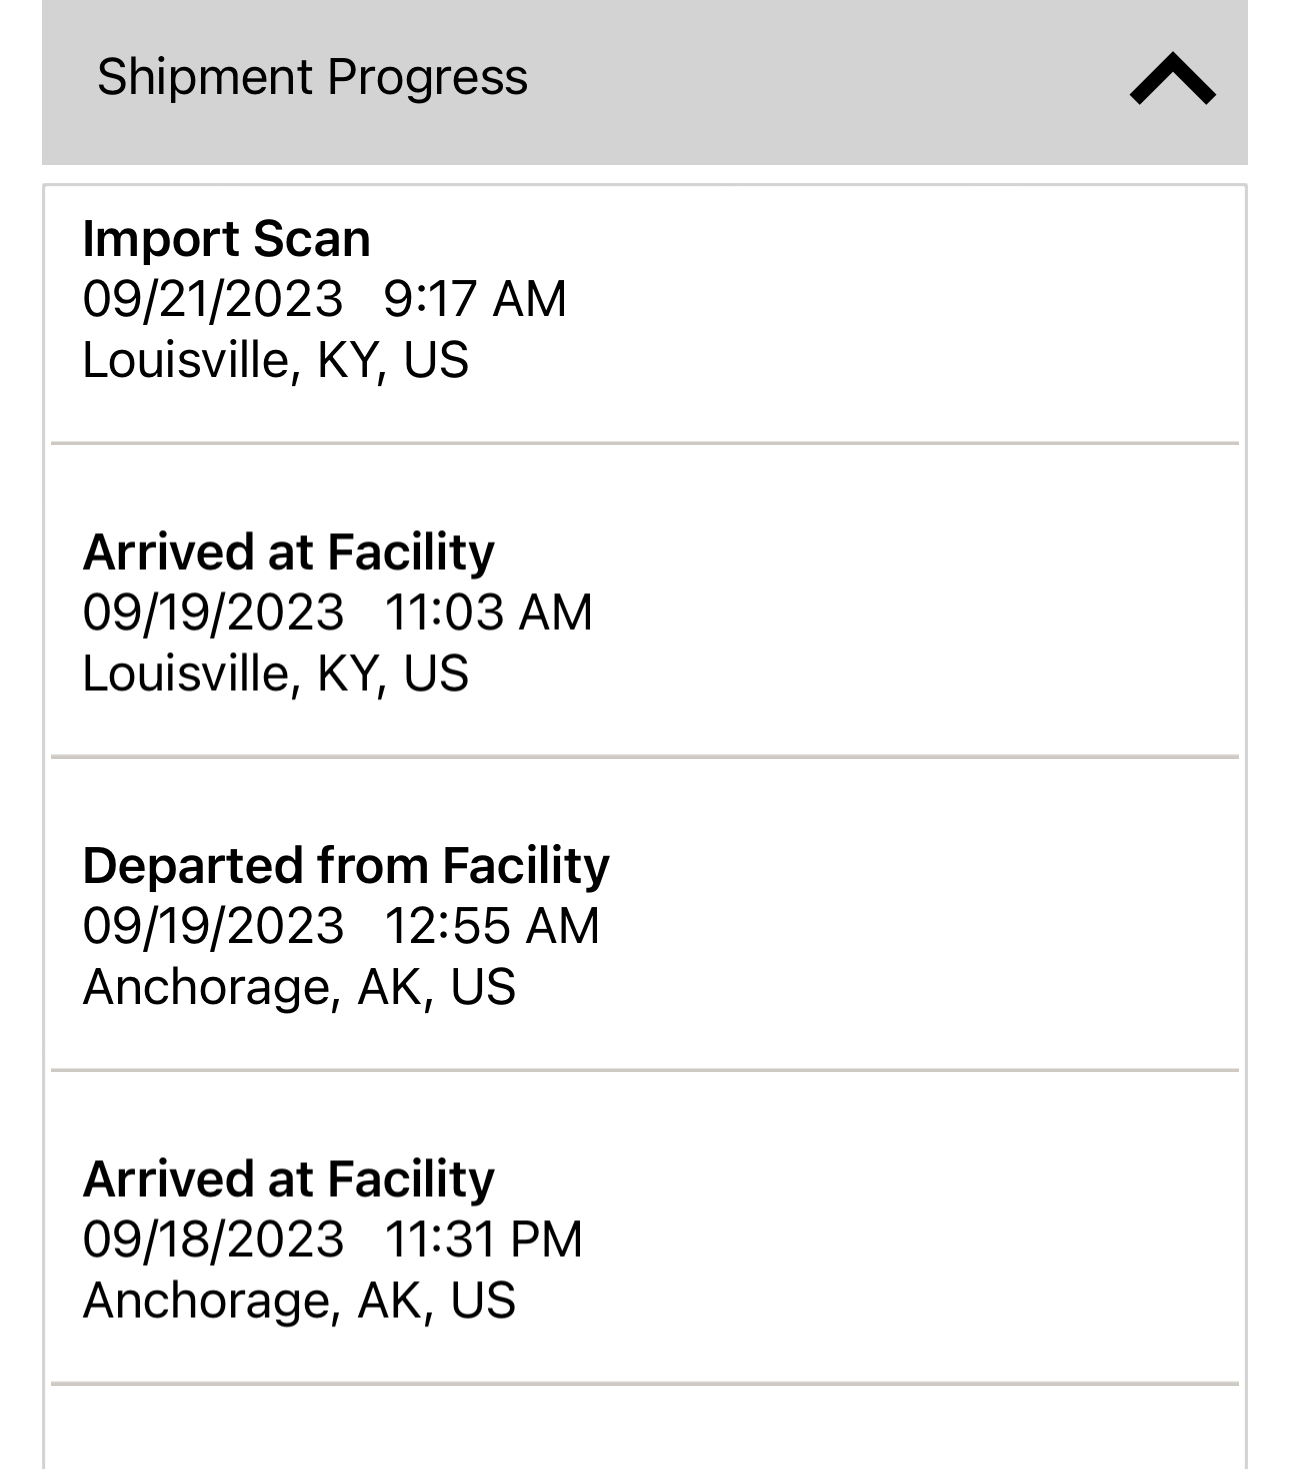Click the 11:03 AM arrival time
The image size is (1290, 1469).
(x=488, y=612)
